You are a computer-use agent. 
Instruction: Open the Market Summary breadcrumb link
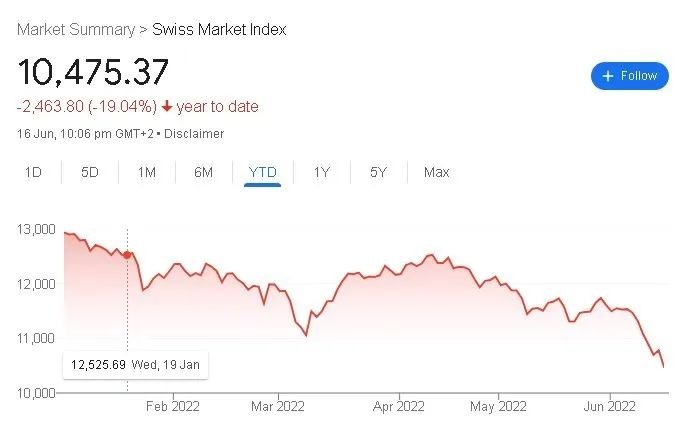[75, 29]
